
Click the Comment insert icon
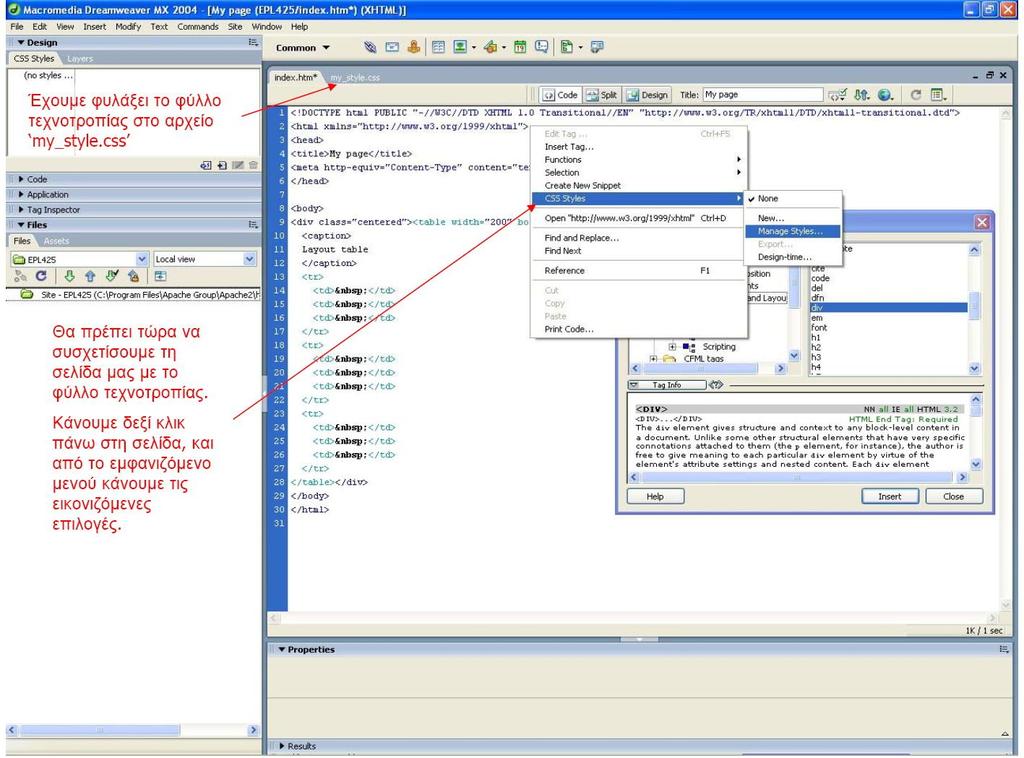(541, 47)
